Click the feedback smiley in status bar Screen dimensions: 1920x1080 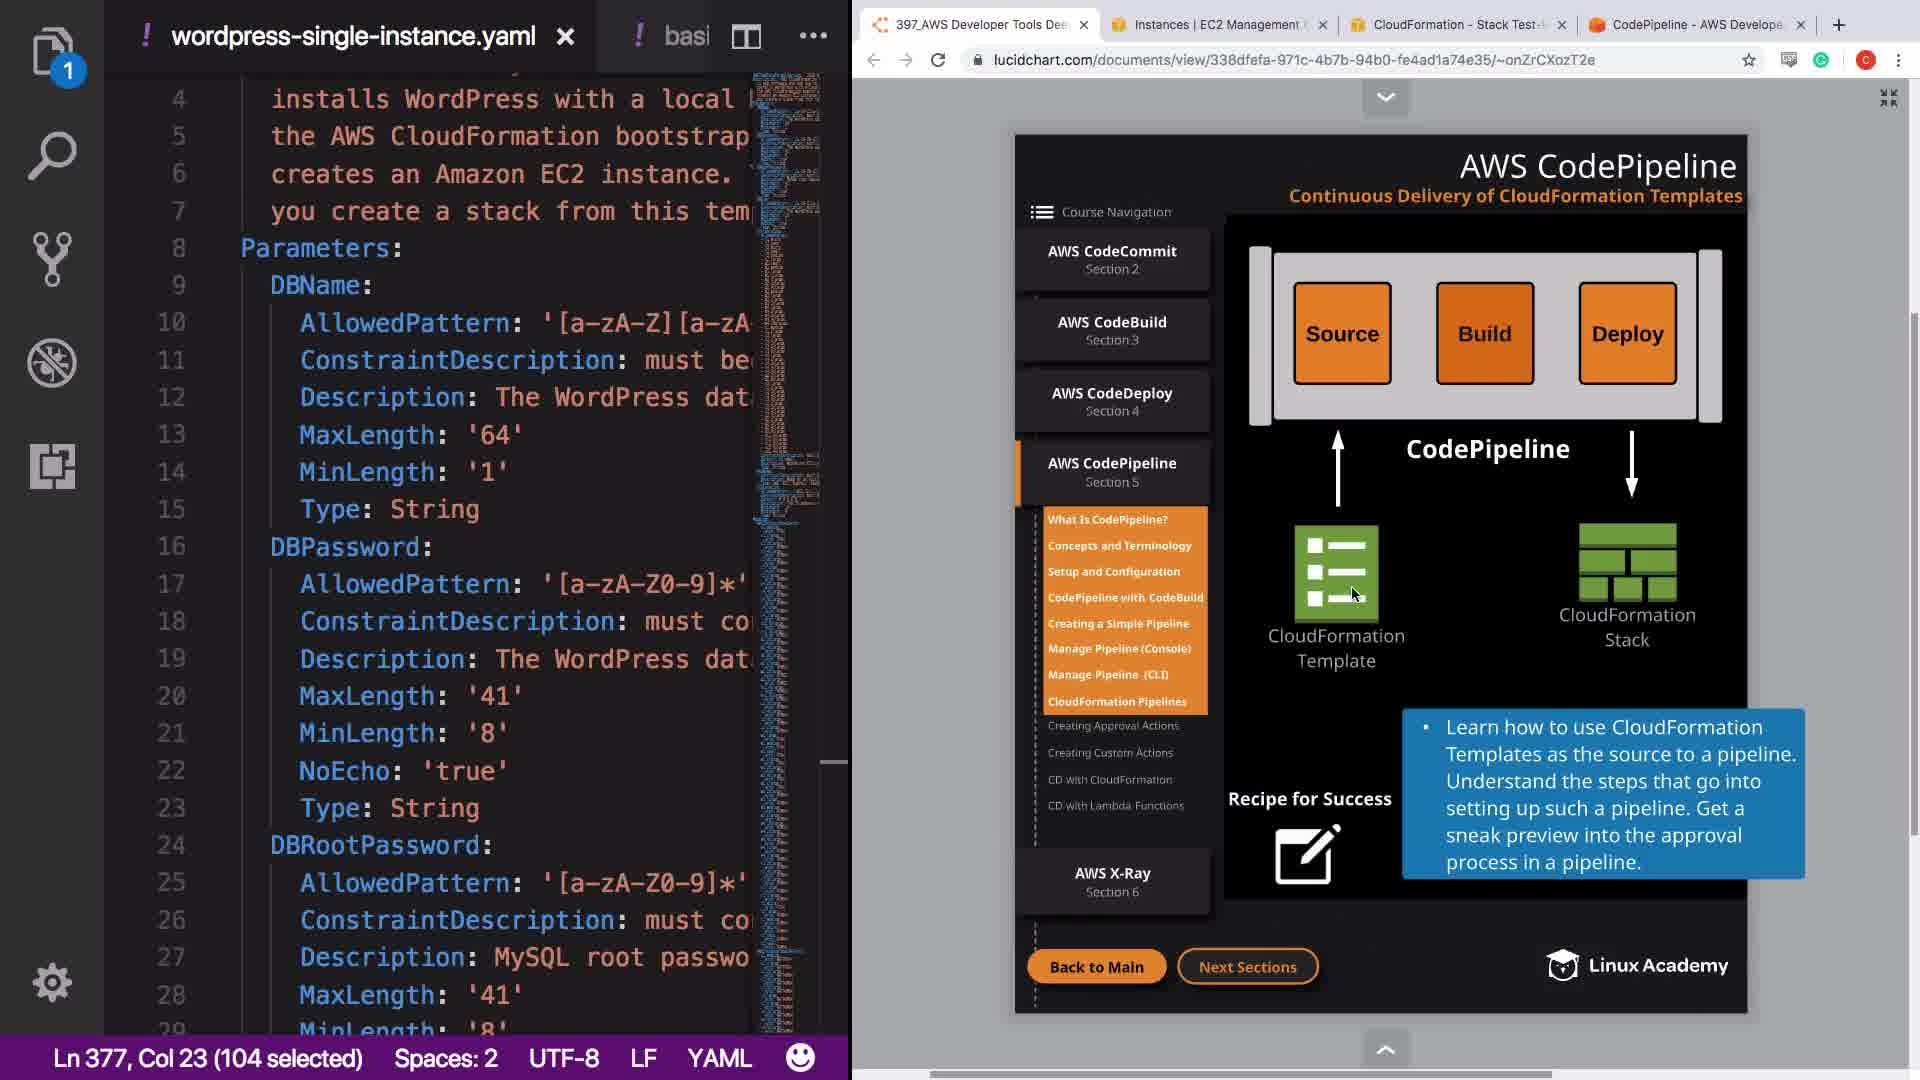800,1058
